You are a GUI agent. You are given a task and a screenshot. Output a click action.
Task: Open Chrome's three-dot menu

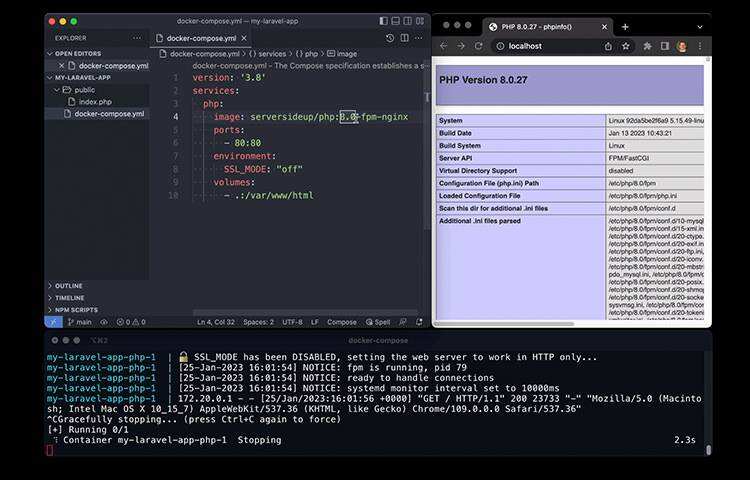[x=699, y=46]
